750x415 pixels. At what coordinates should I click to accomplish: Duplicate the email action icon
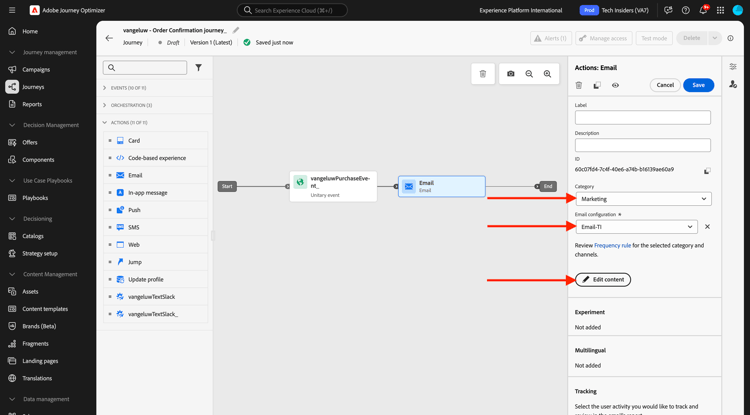tap(597, 85)
